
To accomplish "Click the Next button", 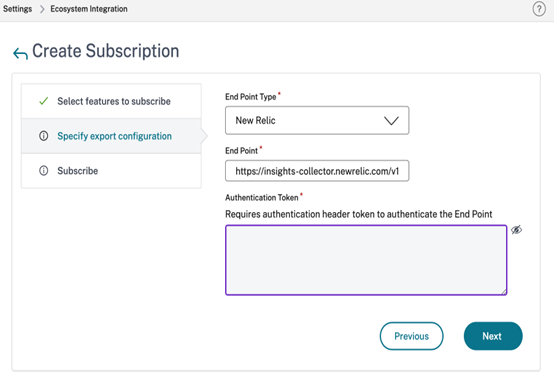I will pos(493,336).
